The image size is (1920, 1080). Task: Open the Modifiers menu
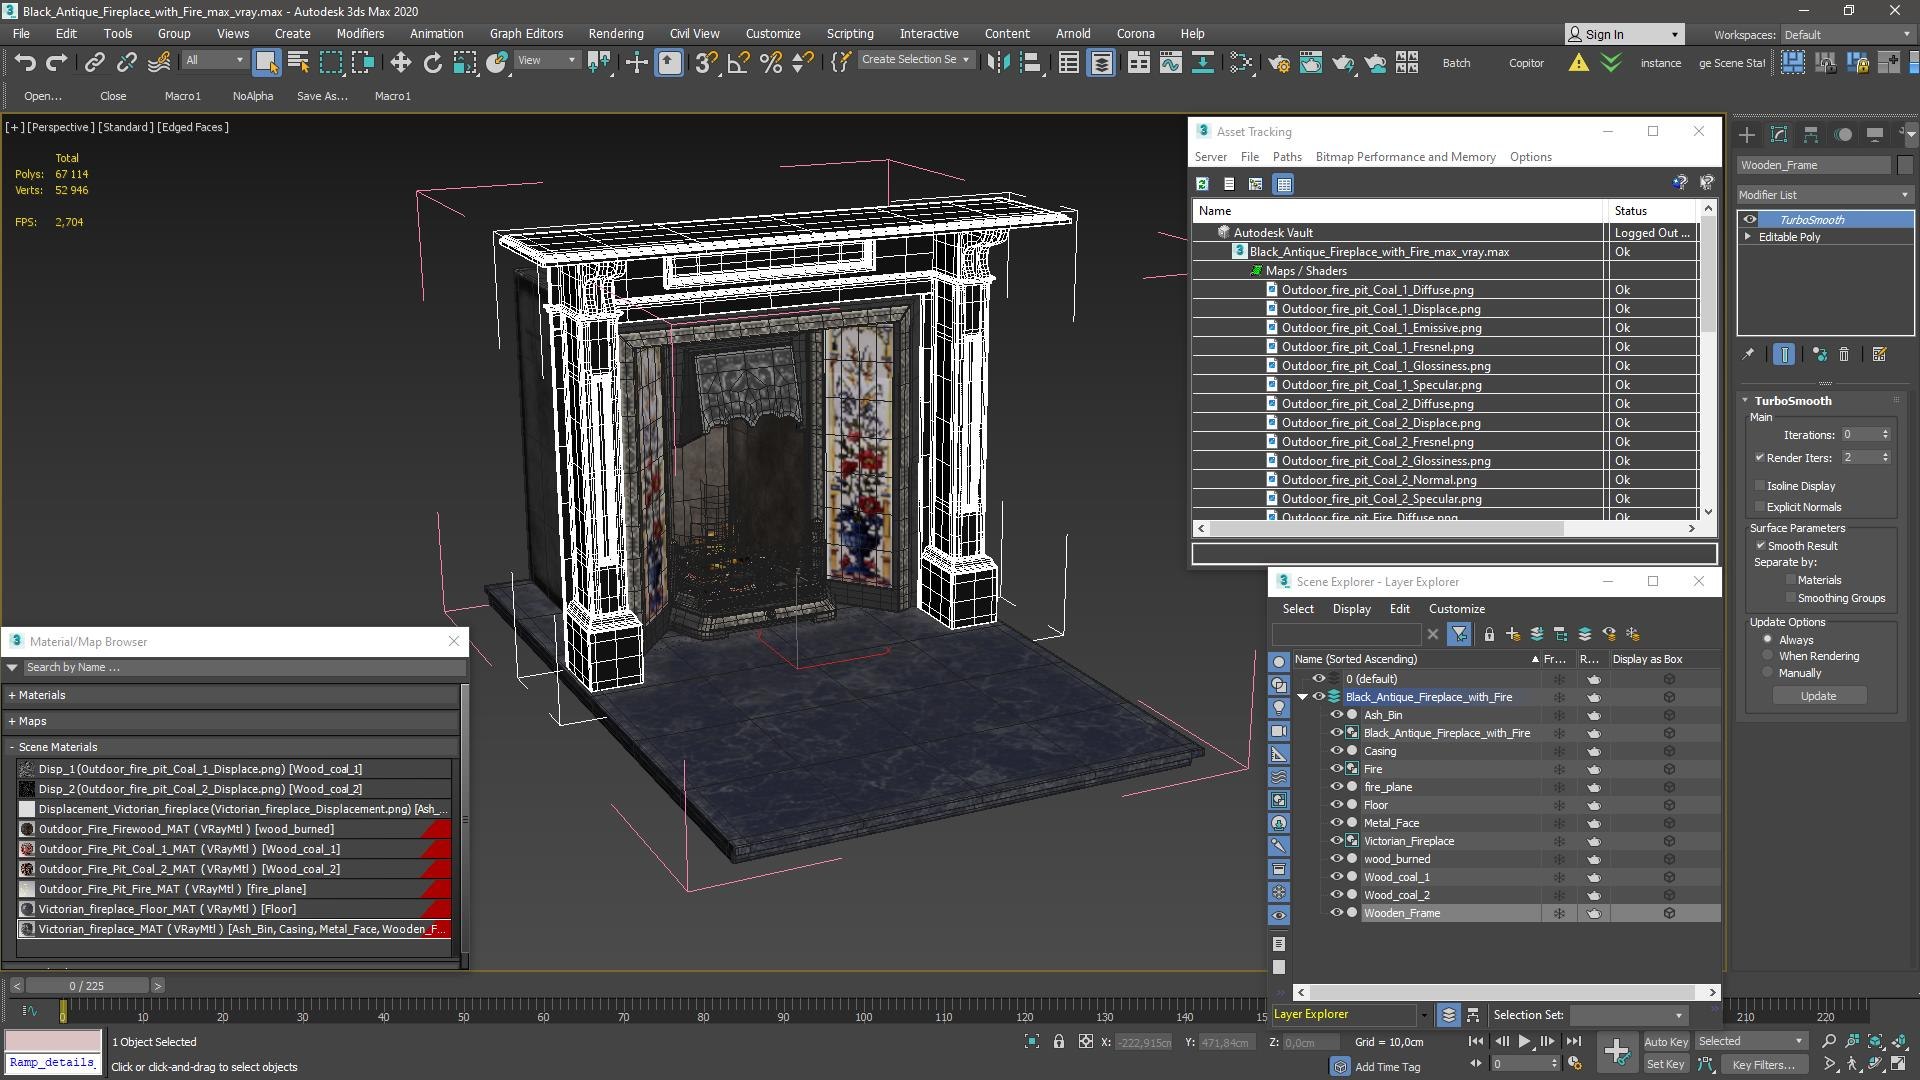click(x=360, y=34)
